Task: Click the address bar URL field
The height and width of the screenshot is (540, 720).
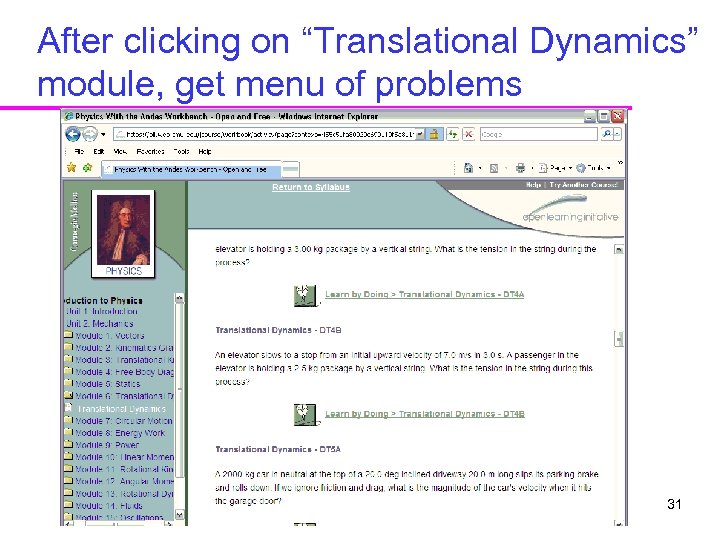Action: (264, 134)
